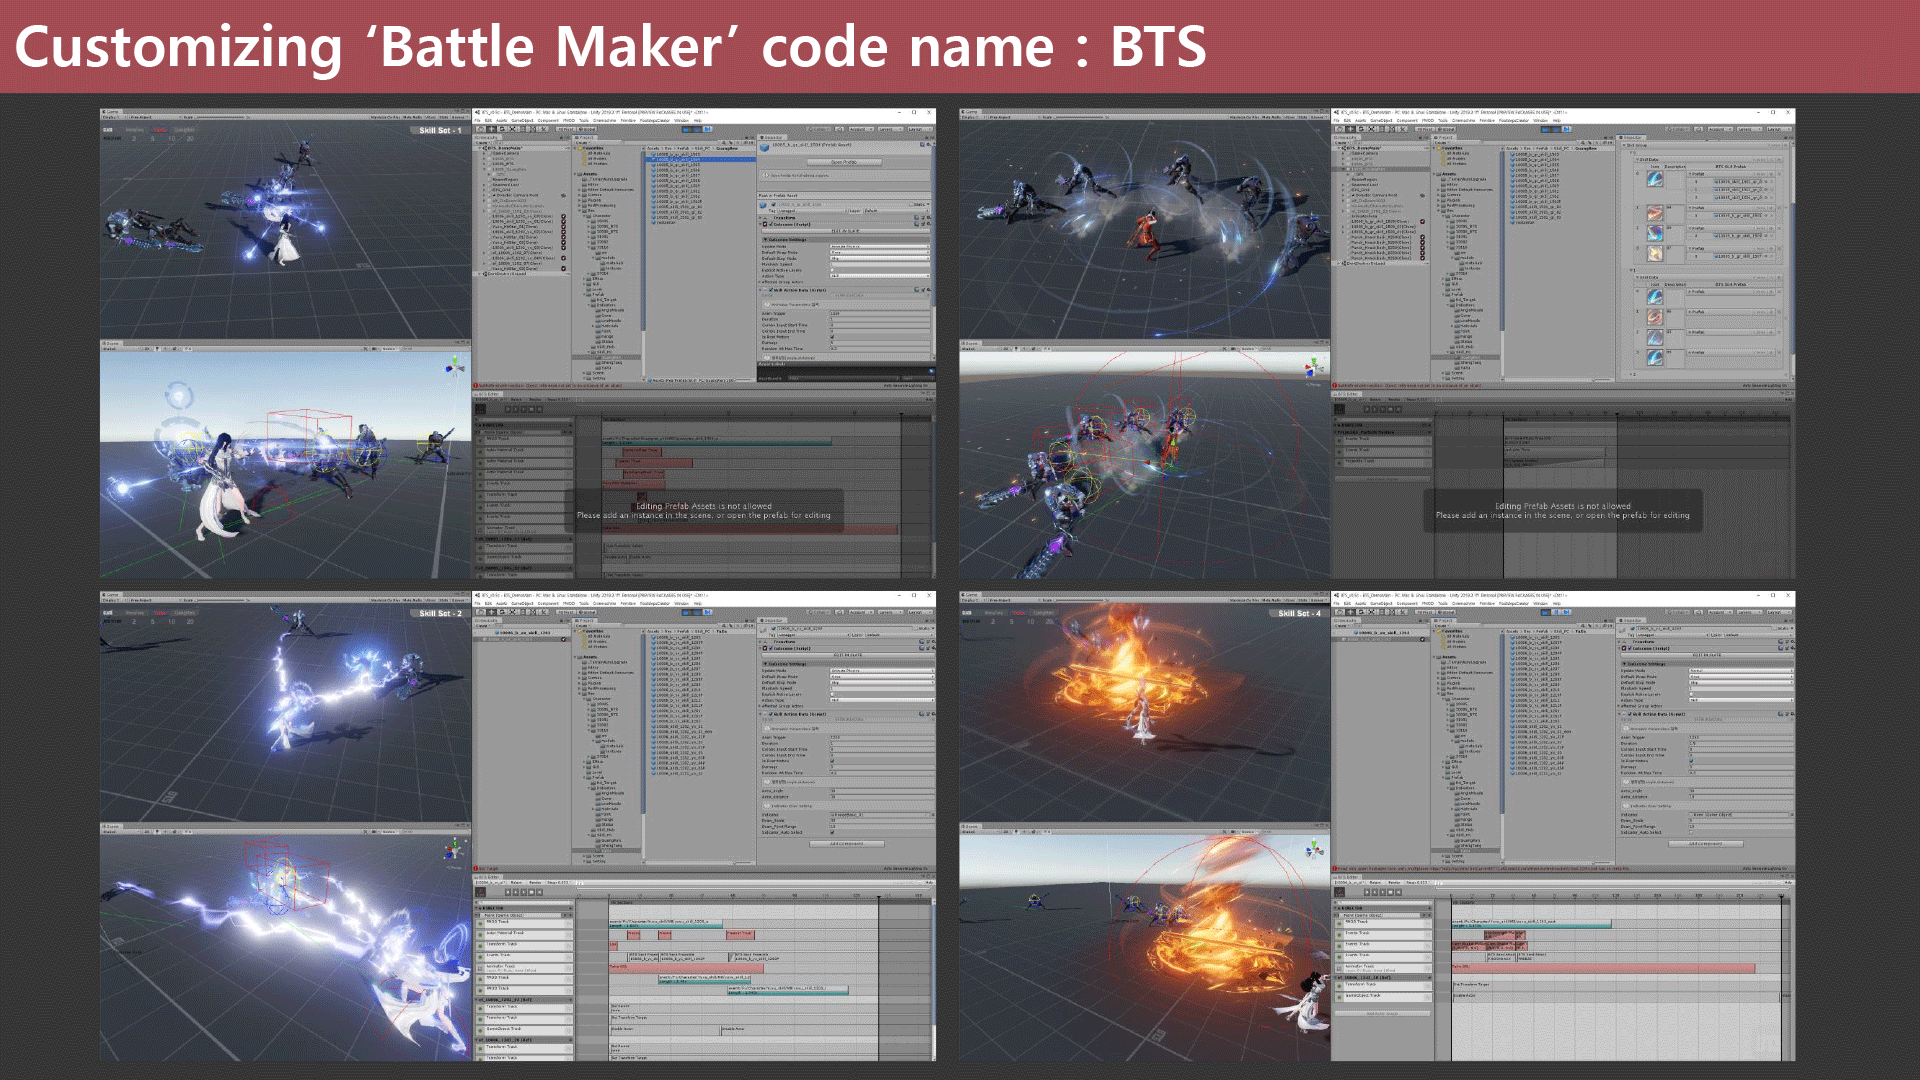Select the Move tool in the Unity toolbar
1920x1080 pixels.
[x=491, y=129]
